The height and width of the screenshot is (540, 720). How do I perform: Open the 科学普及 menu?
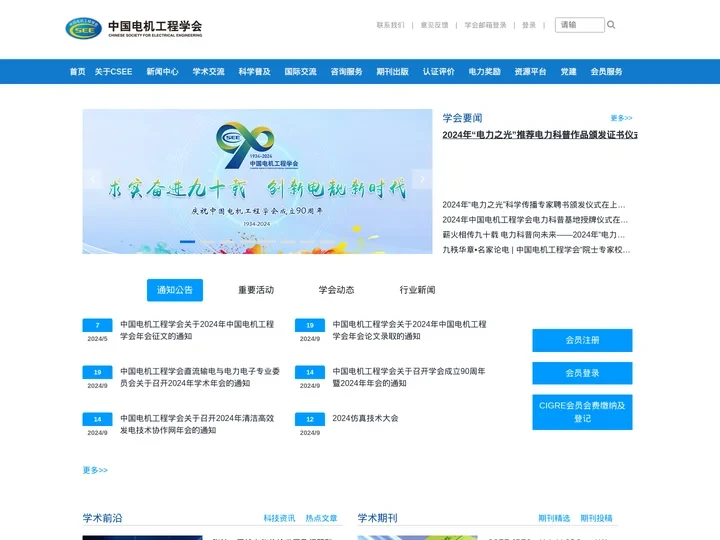(x=254, y=72)
